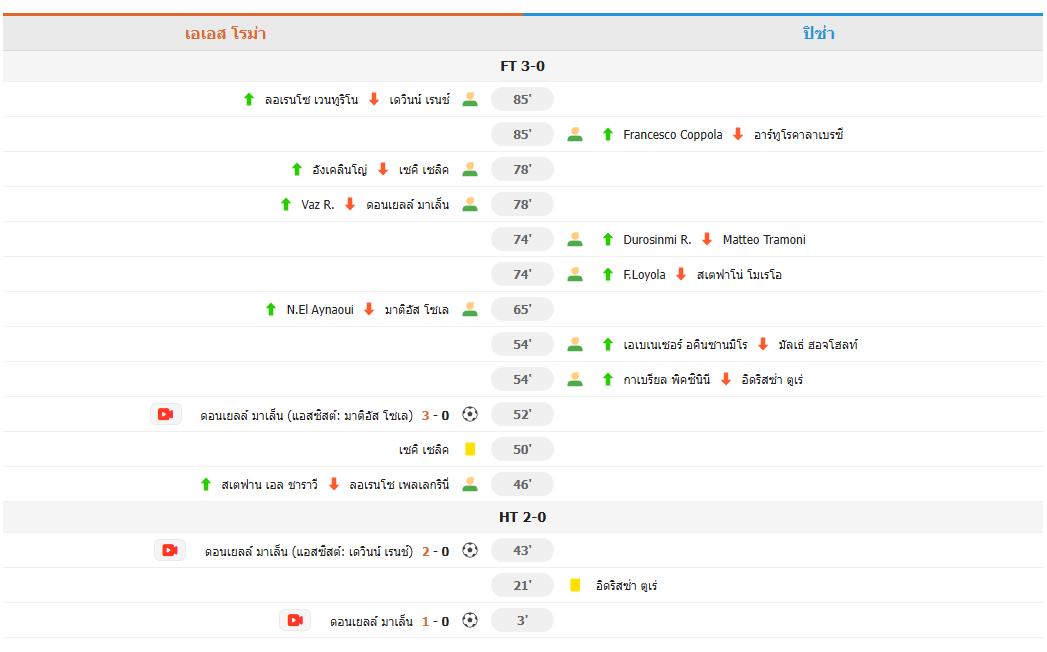Play the first goal clip at minute 3
The width and height of the screenshot is (1047, 652).
(x=293, y=620)
